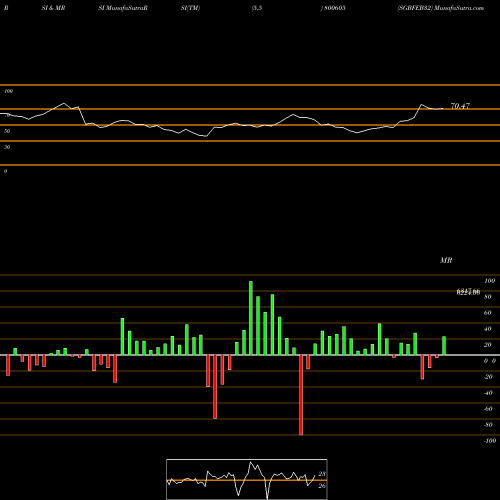Click the "SI MunafaSutraR" header text
Viewport: 500px width, 500px height.
(x=123, y=8)
